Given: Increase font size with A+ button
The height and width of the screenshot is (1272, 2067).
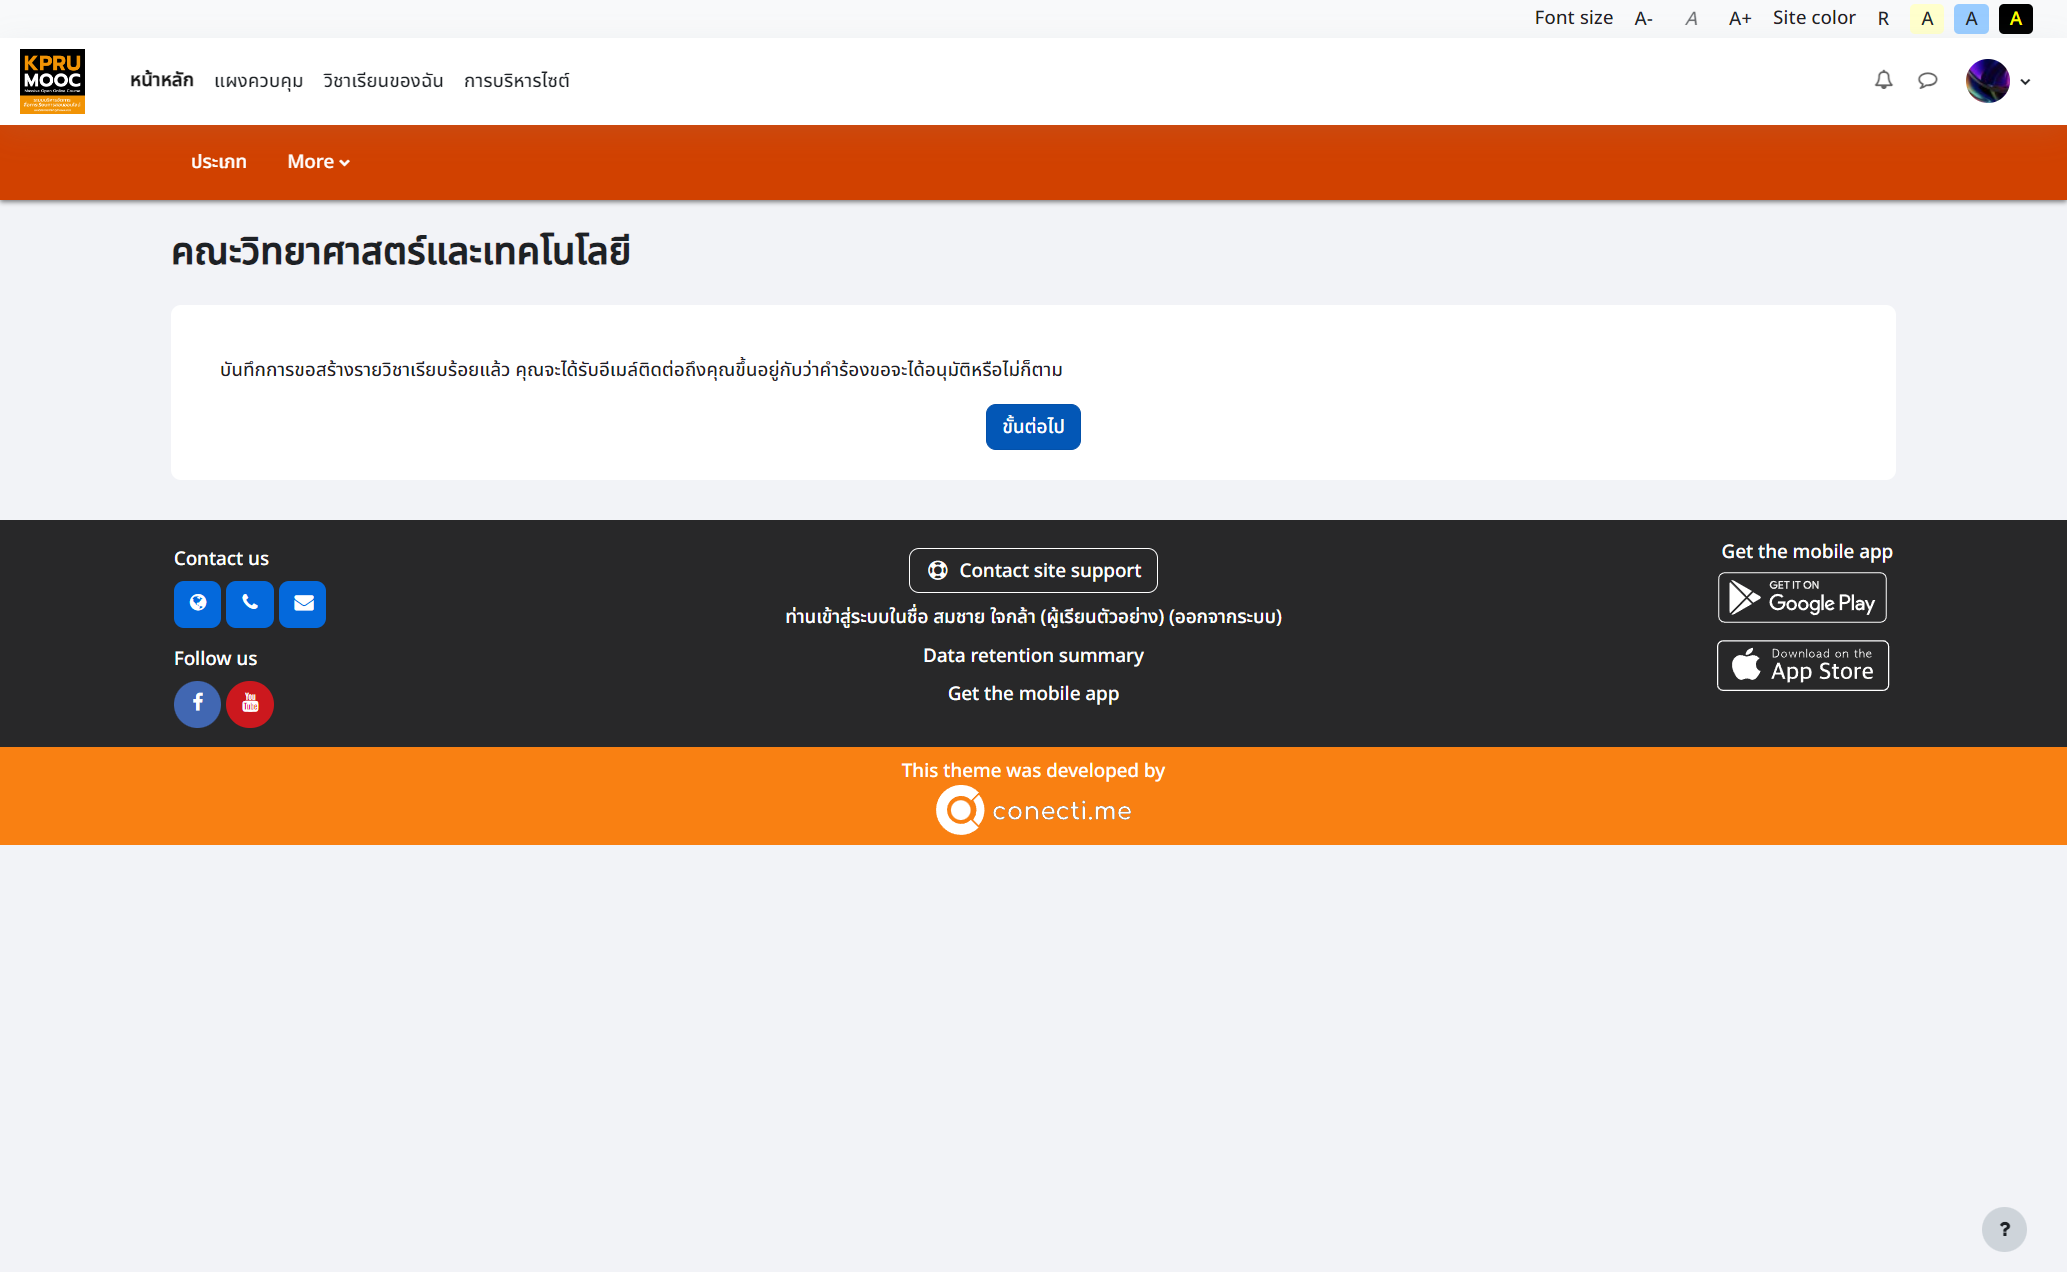Looking at the screenshot, I should 1740,19.
